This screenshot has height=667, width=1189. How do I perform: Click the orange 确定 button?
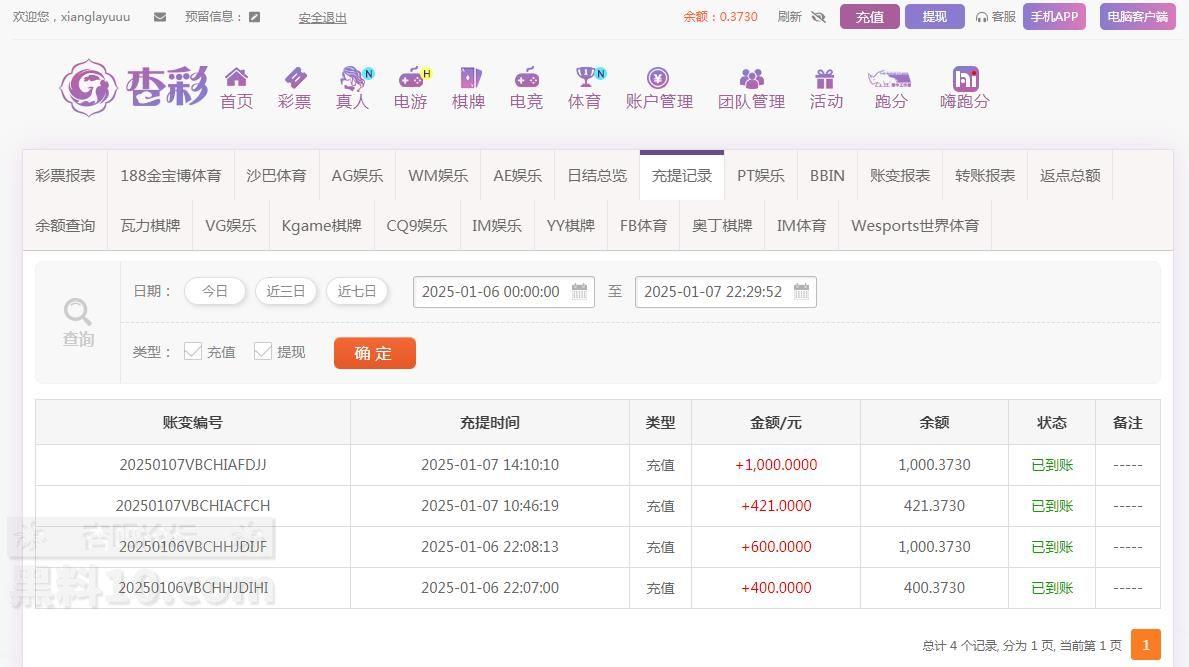[x=375, y=353]
